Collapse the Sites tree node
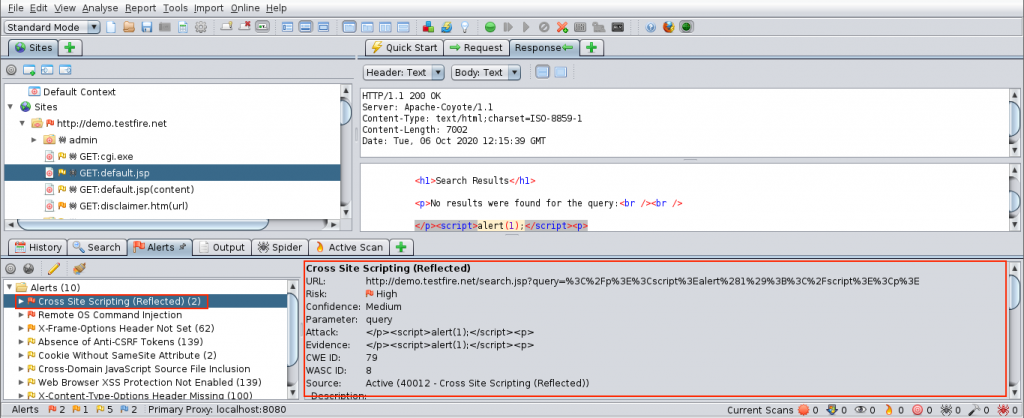The height and width of the screenshot is (418, 1024). click(10, 107)
